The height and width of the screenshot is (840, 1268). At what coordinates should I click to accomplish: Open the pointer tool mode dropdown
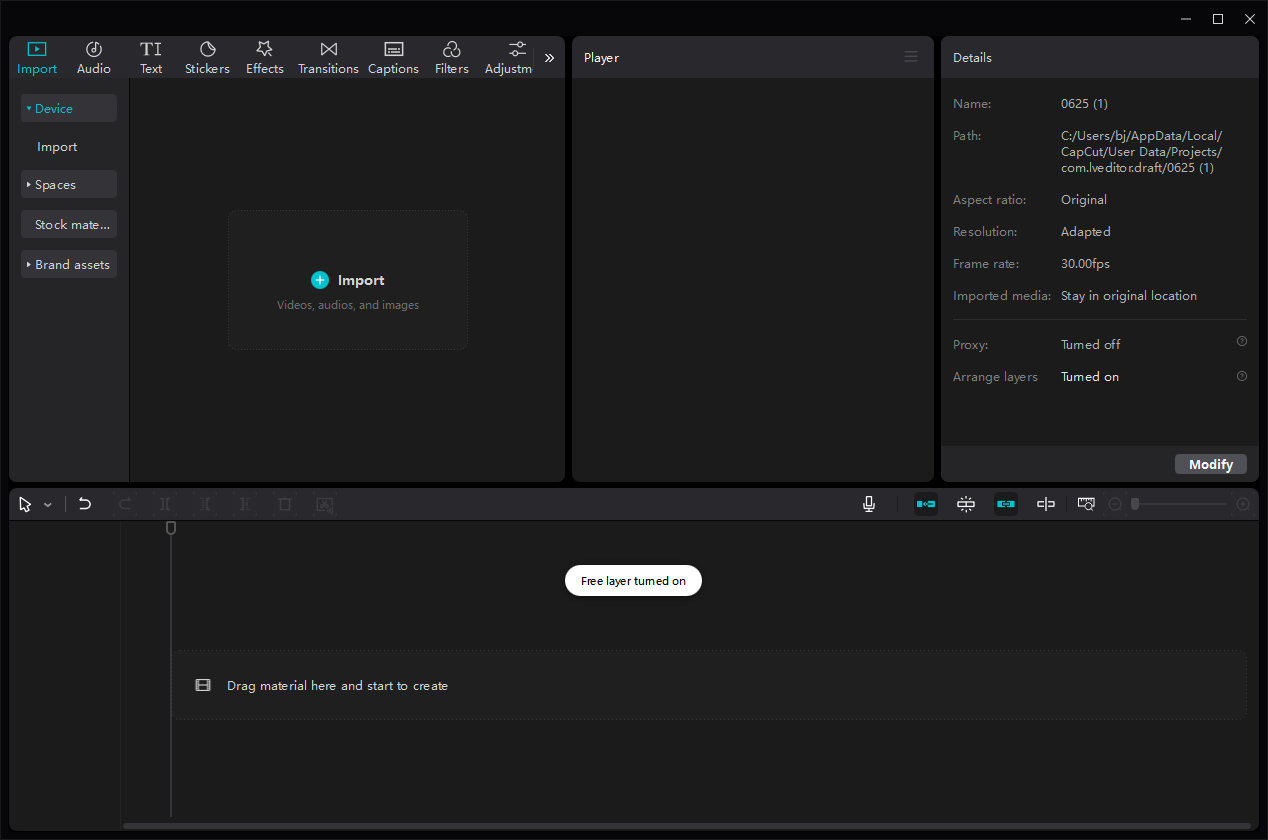pyautogui.click(x=48, y=505)
